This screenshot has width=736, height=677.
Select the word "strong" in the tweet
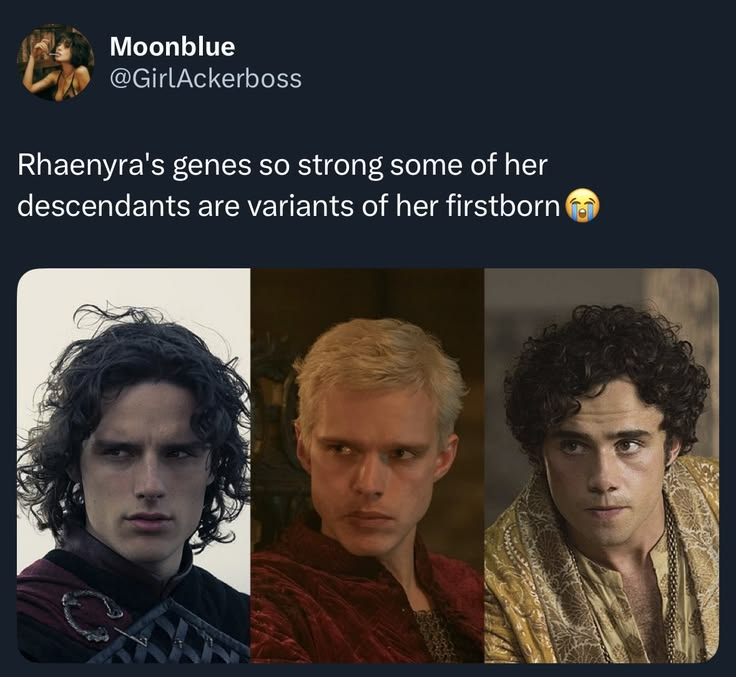(335, 168)
